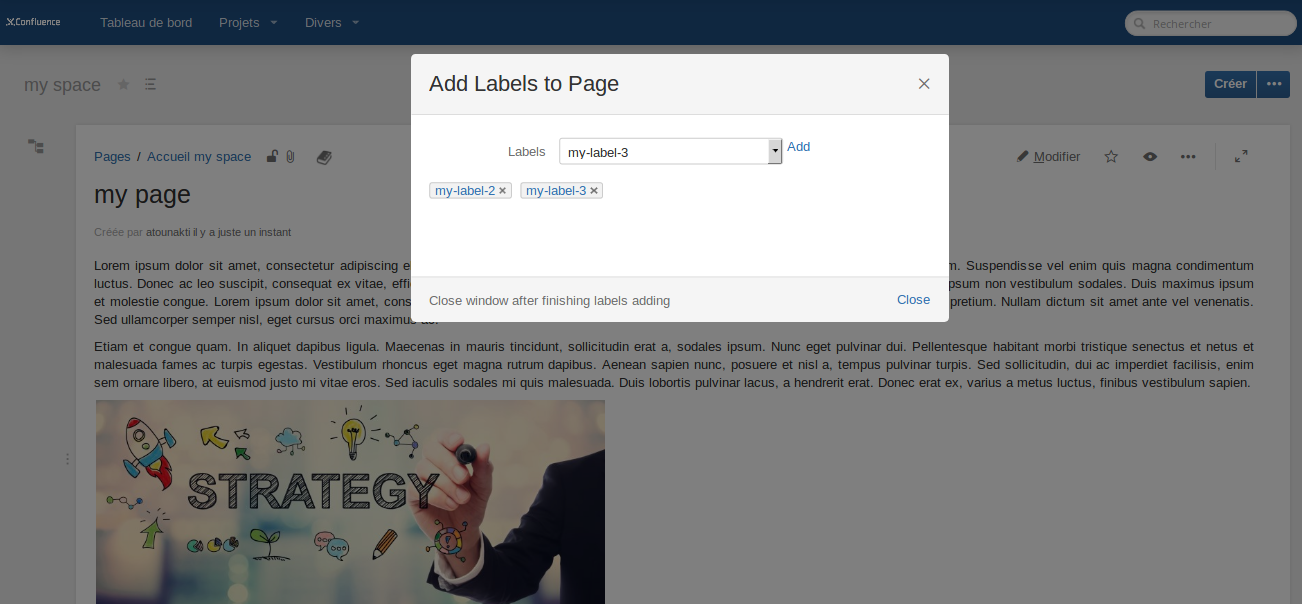Toggle watch page eye icon
Viewport: 1302px width, 604px height.
click(x=1150, y=156)
